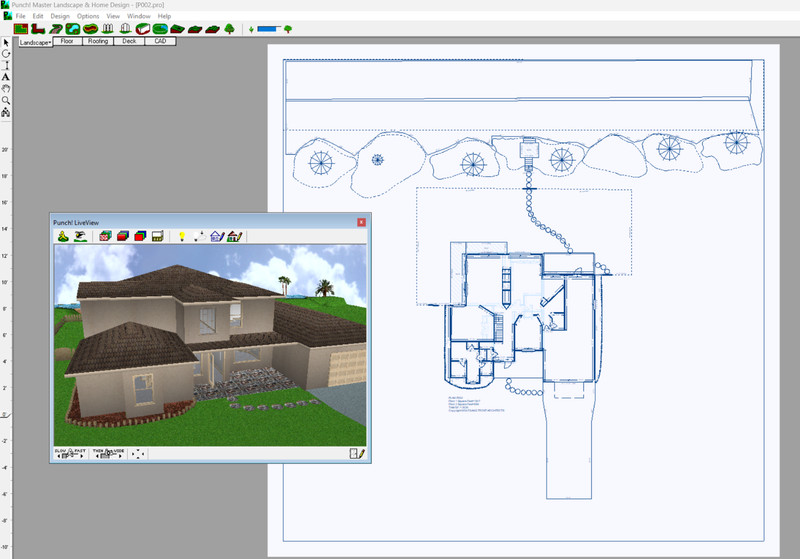The width and height of the screenshot is (800, 559).
Task: Select the second terrain slope tool icon
Action: tap(195, 29)
